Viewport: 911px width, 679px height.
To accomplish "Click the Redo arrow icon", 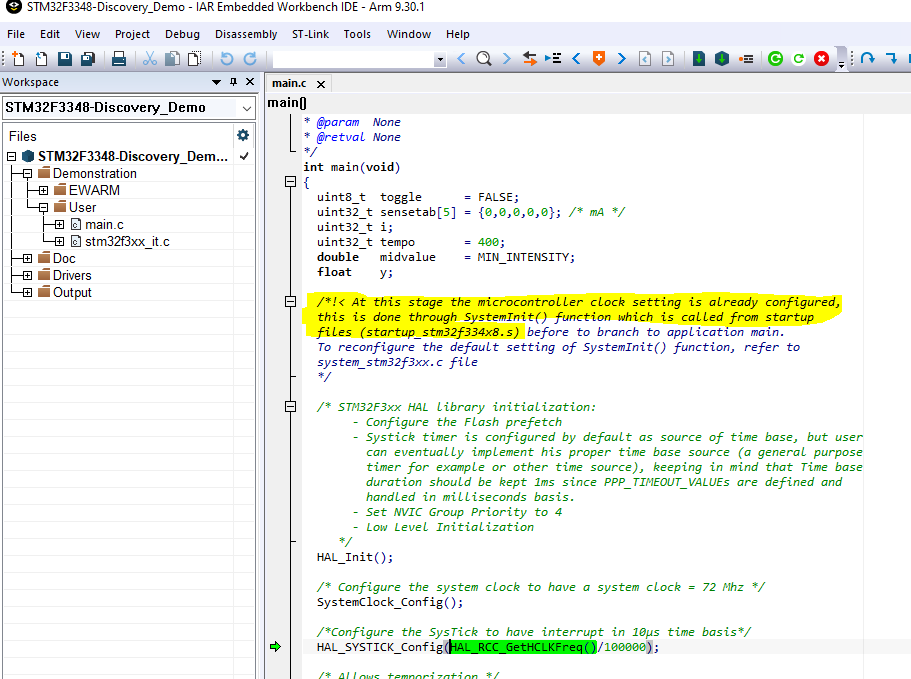I will (250, 59).
